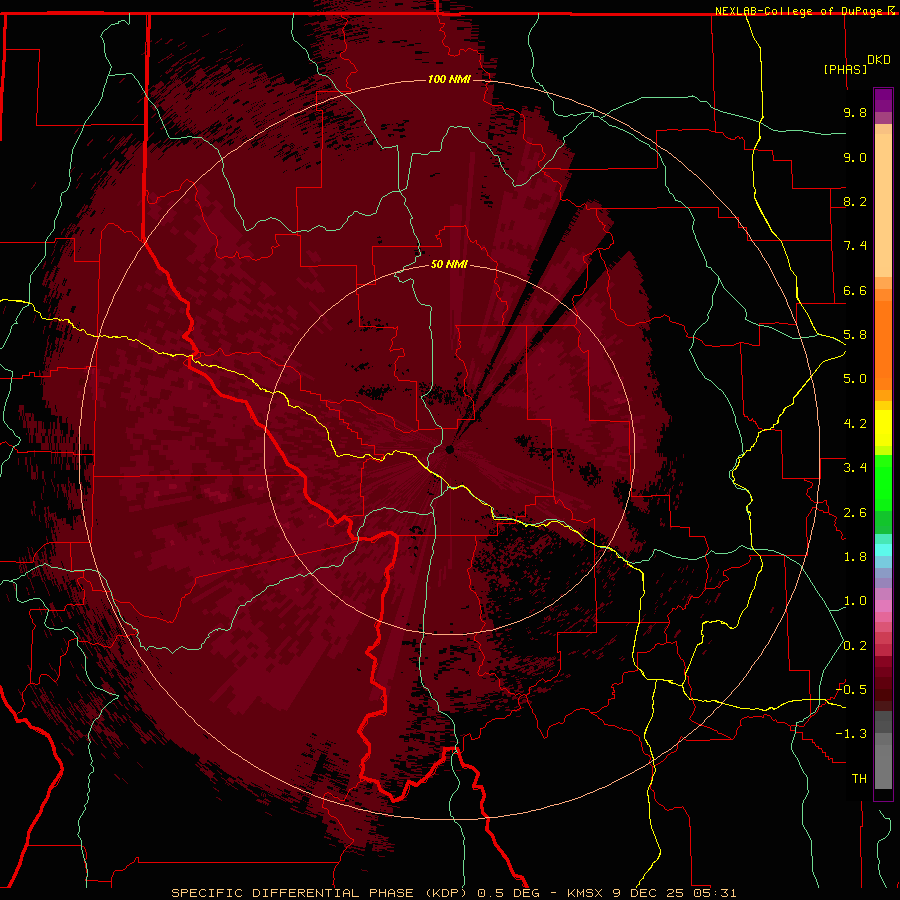This screenshot has height=900, width=900.
Task: Click the TH threshold label
Action: [859, 779]
